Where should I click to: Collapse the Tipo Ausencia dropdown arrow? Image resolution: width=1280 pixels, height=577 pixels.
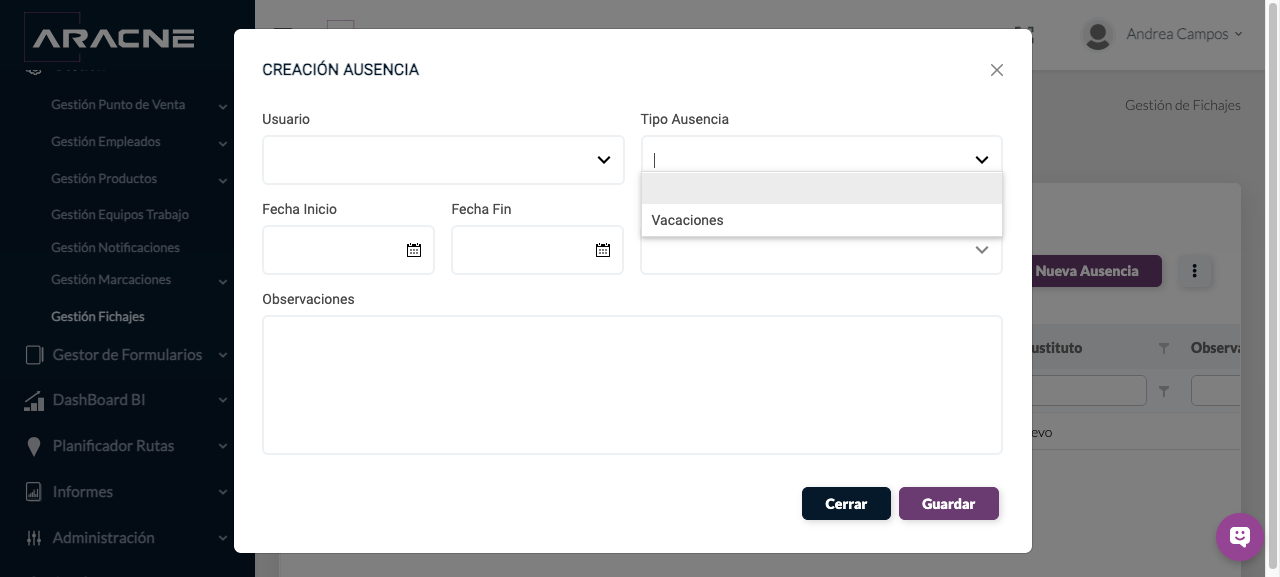(982, 160)
